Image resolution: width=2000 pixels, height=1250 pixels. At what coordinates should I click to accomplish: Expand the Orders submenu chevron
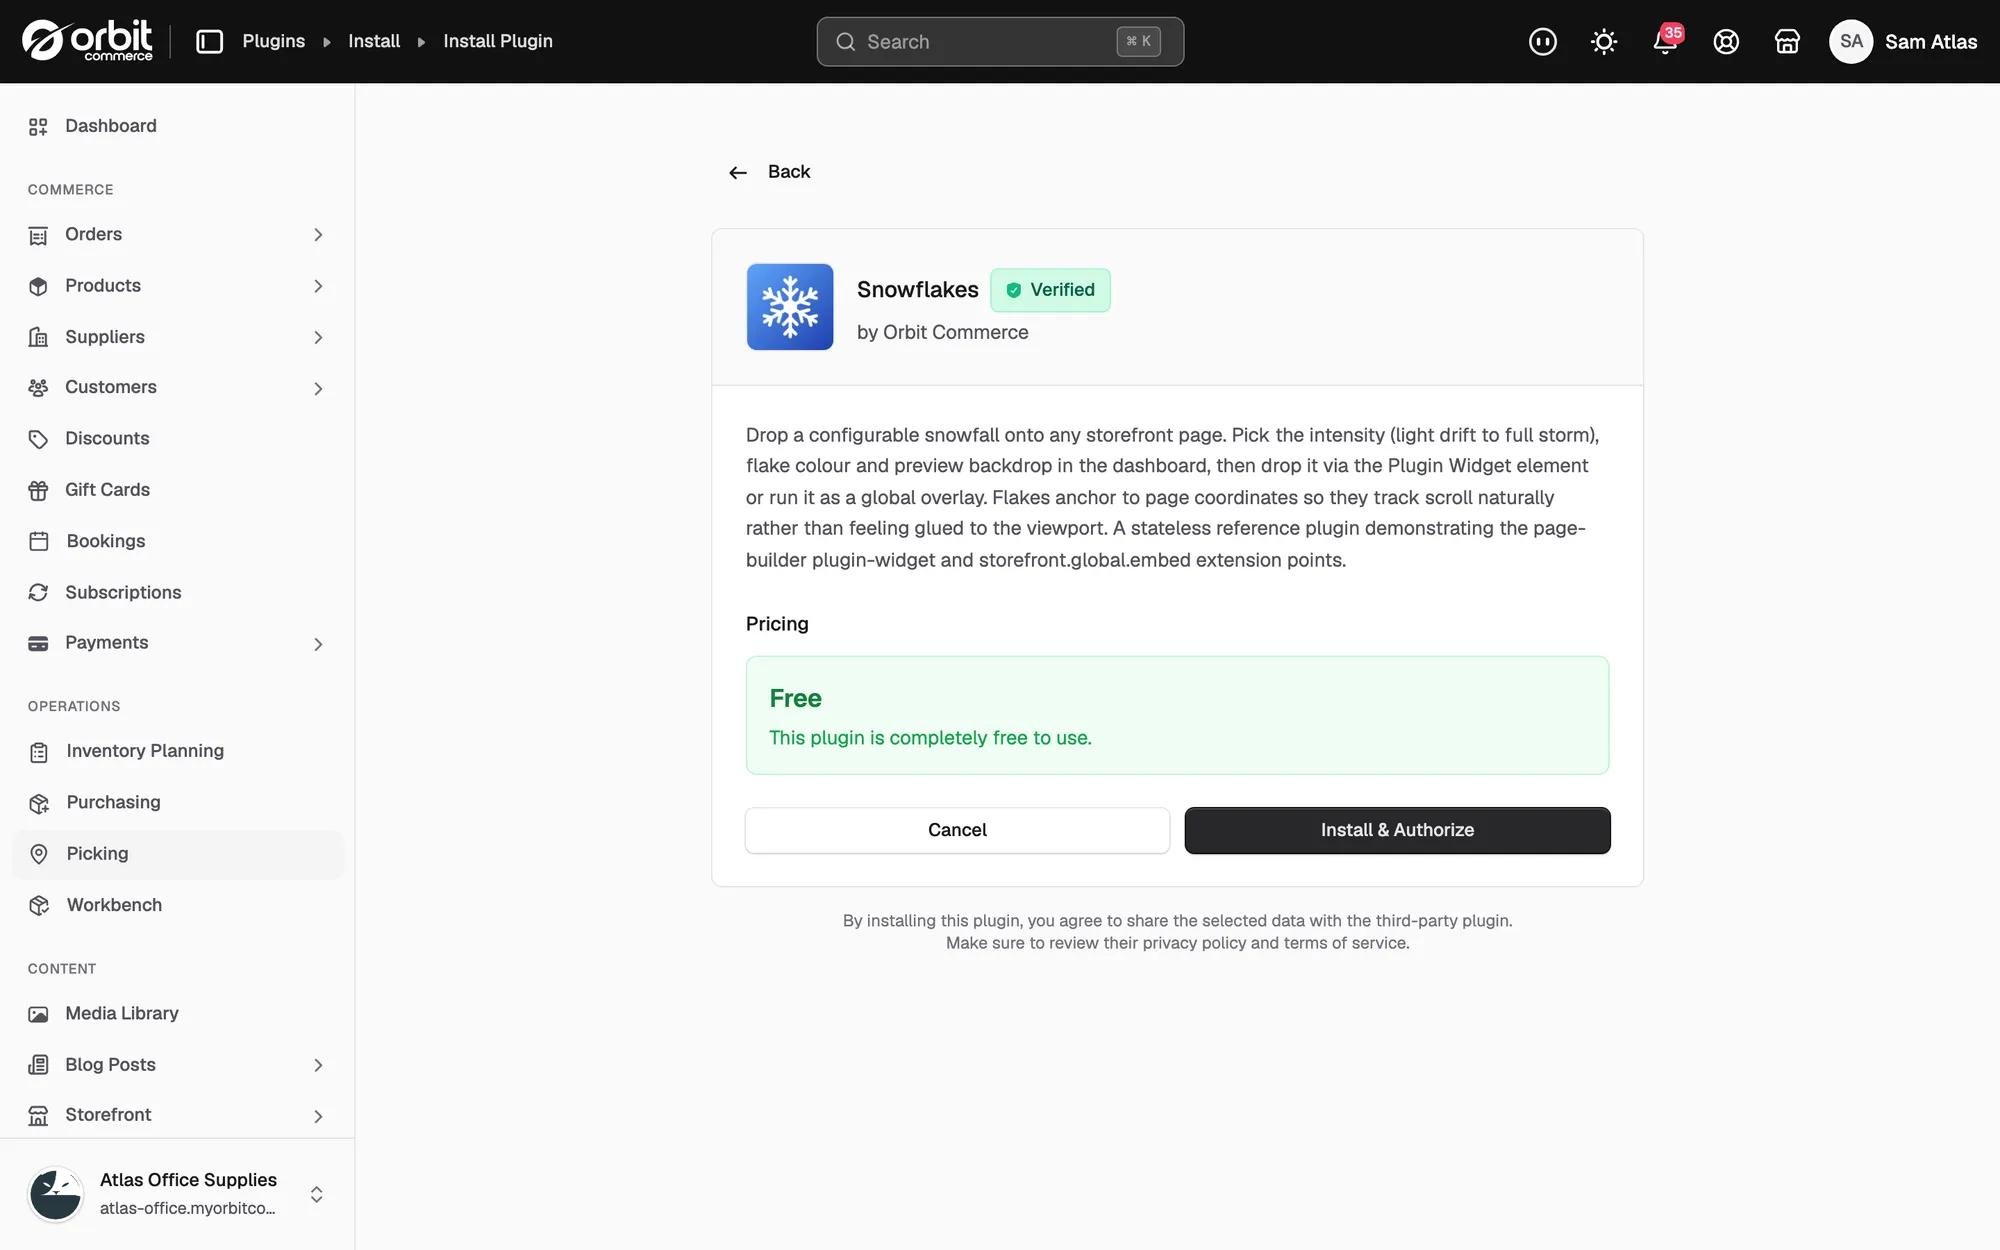(x=318, y=235)
